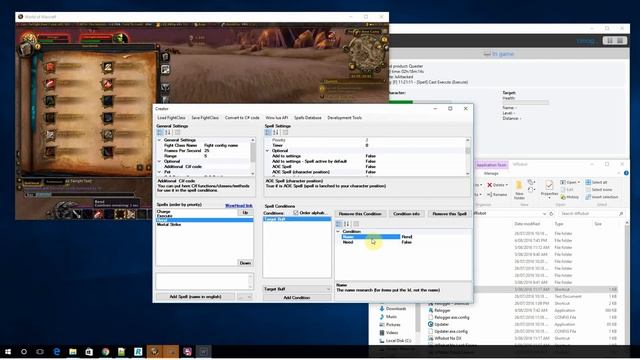640x360 pixels.
Task: Collapse Pet category in General Settings
Action: coord(159,172)
